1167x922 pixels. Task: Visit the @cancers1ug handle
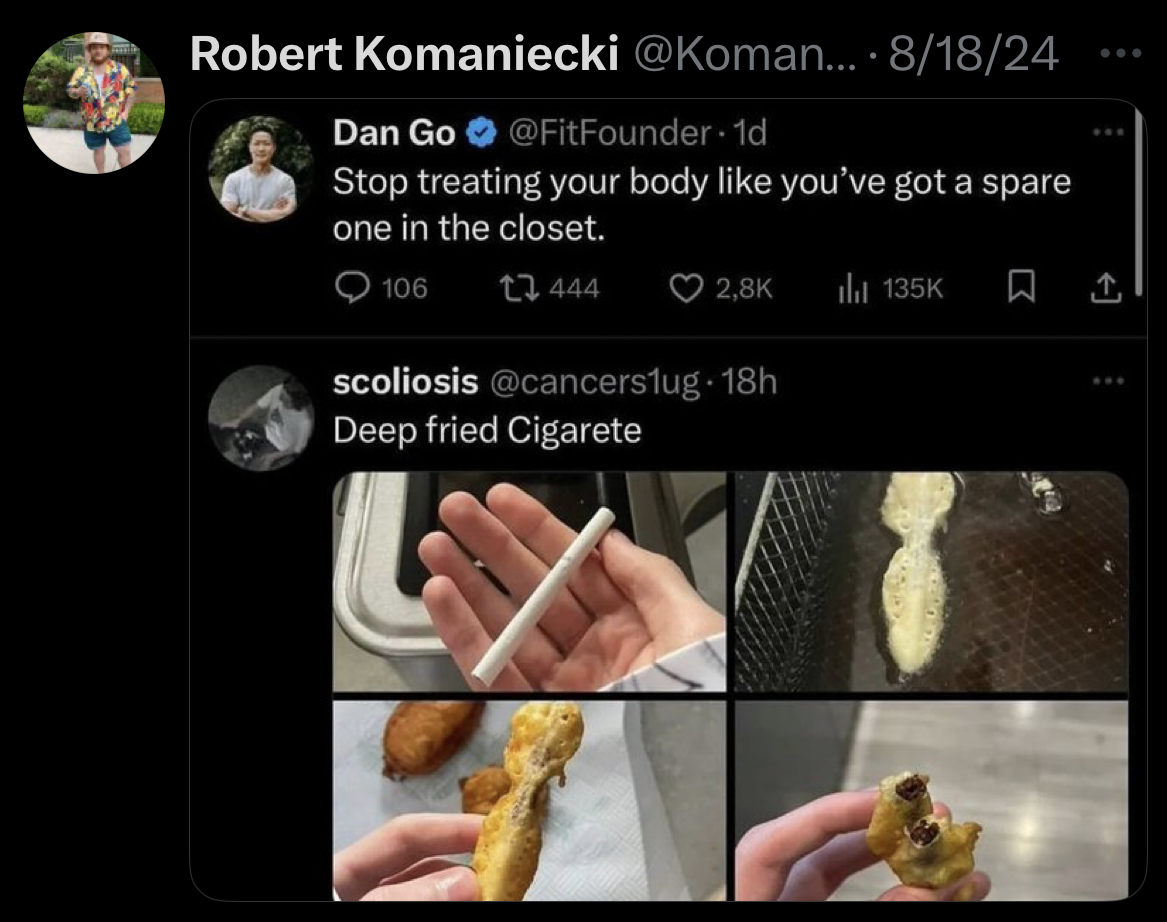click(596, 381)
